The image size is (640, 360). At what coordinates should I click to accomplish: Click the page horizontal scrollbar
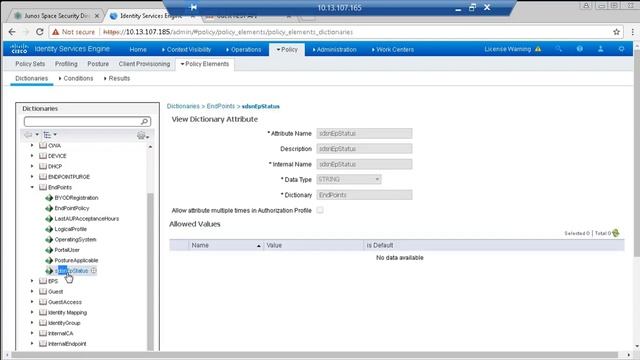314,355
